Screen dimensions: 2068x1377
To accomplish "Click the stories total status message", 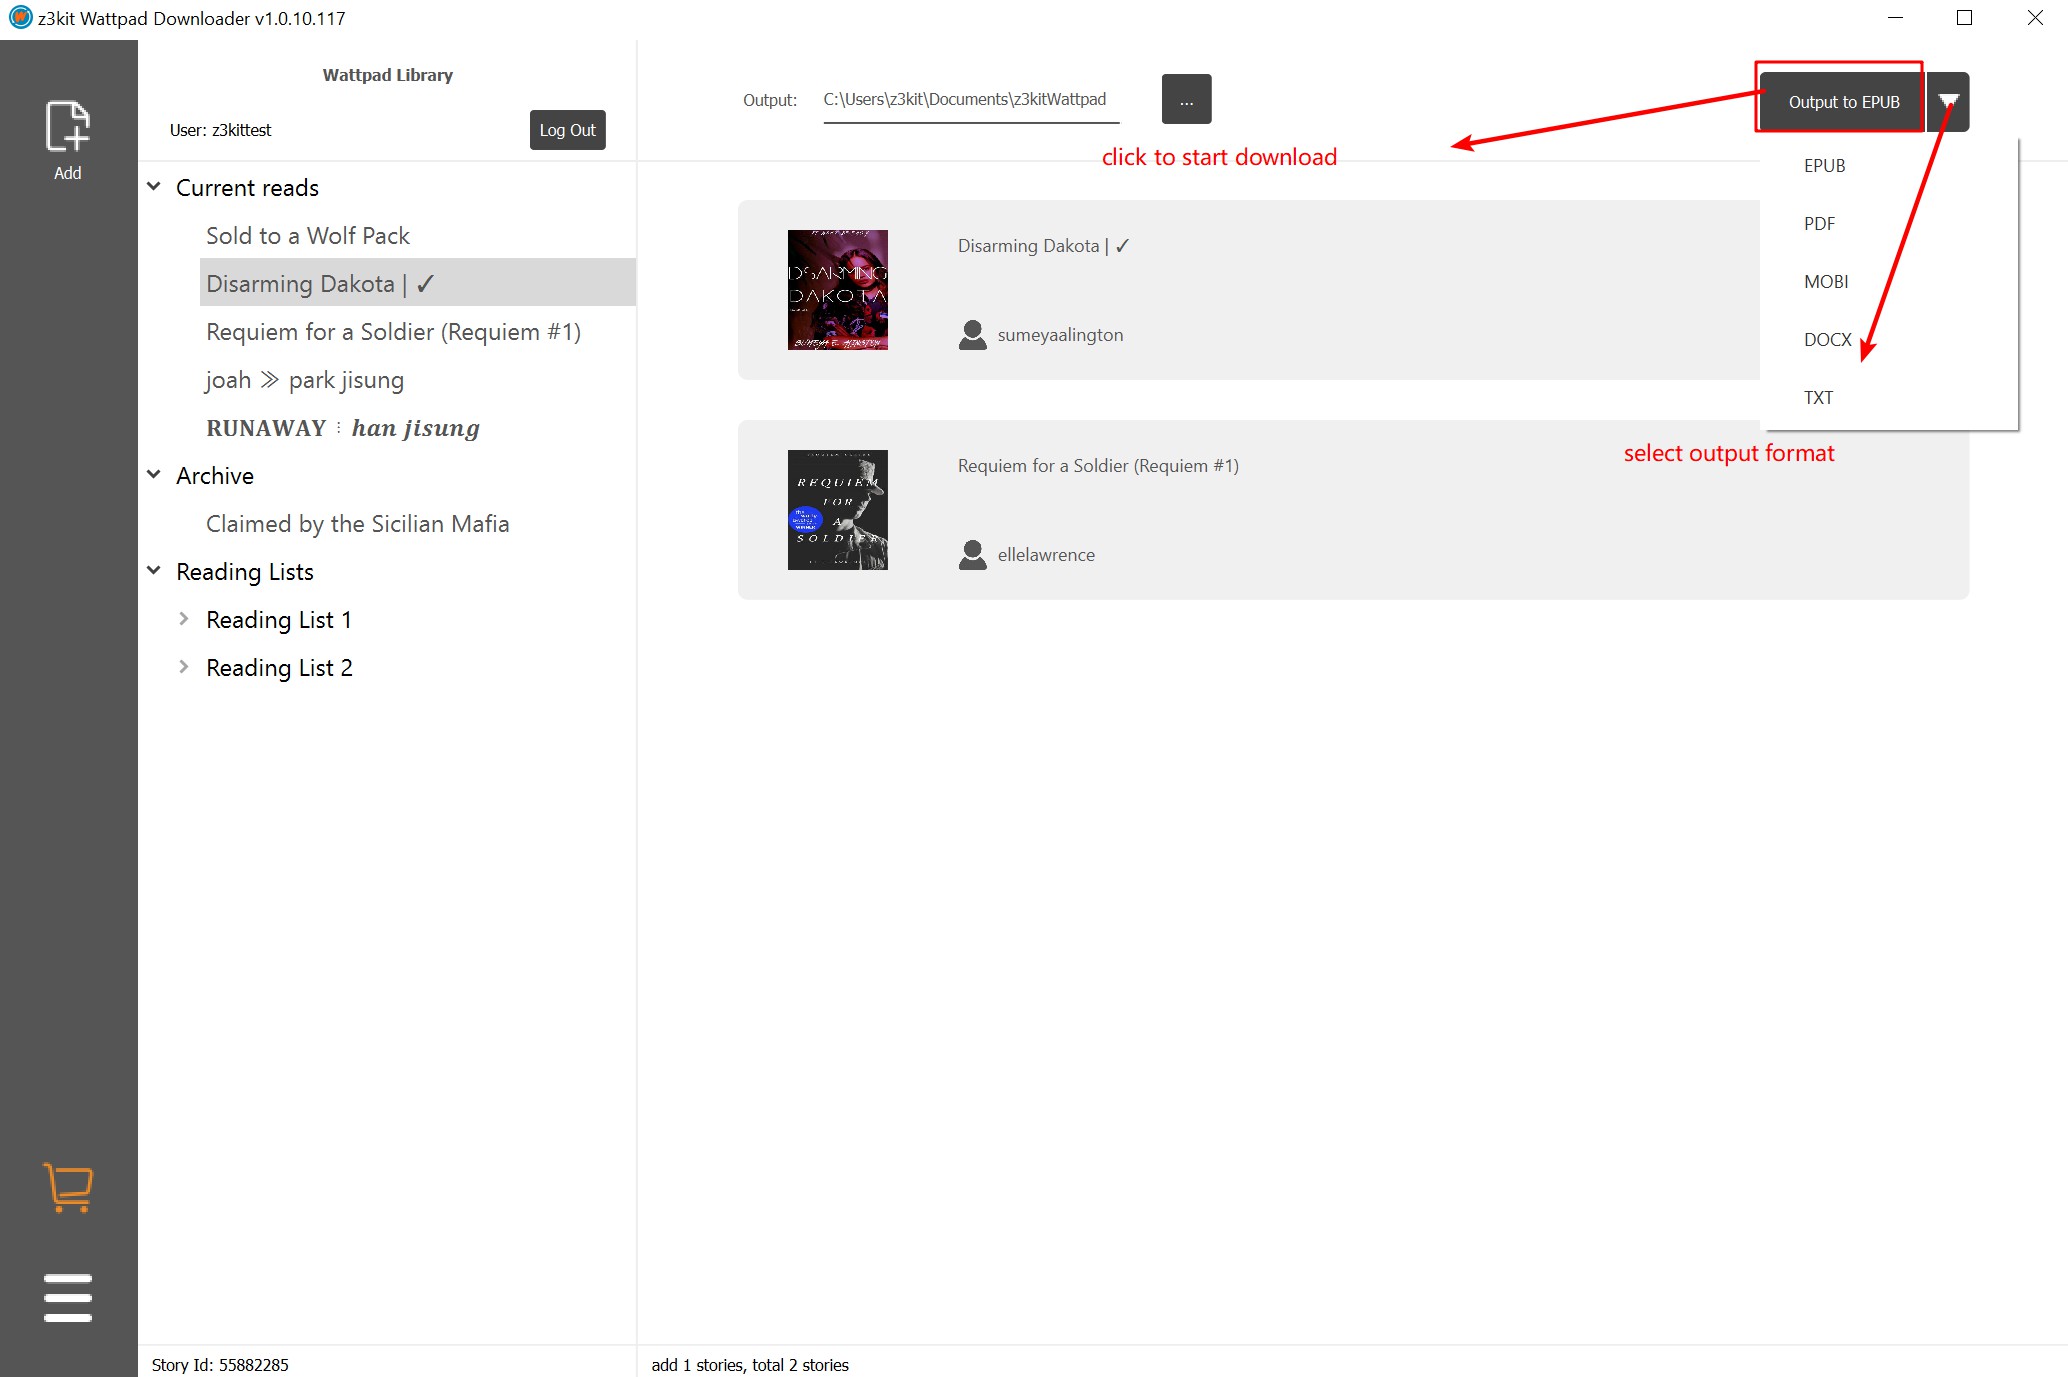I will tap(750, 1365).
